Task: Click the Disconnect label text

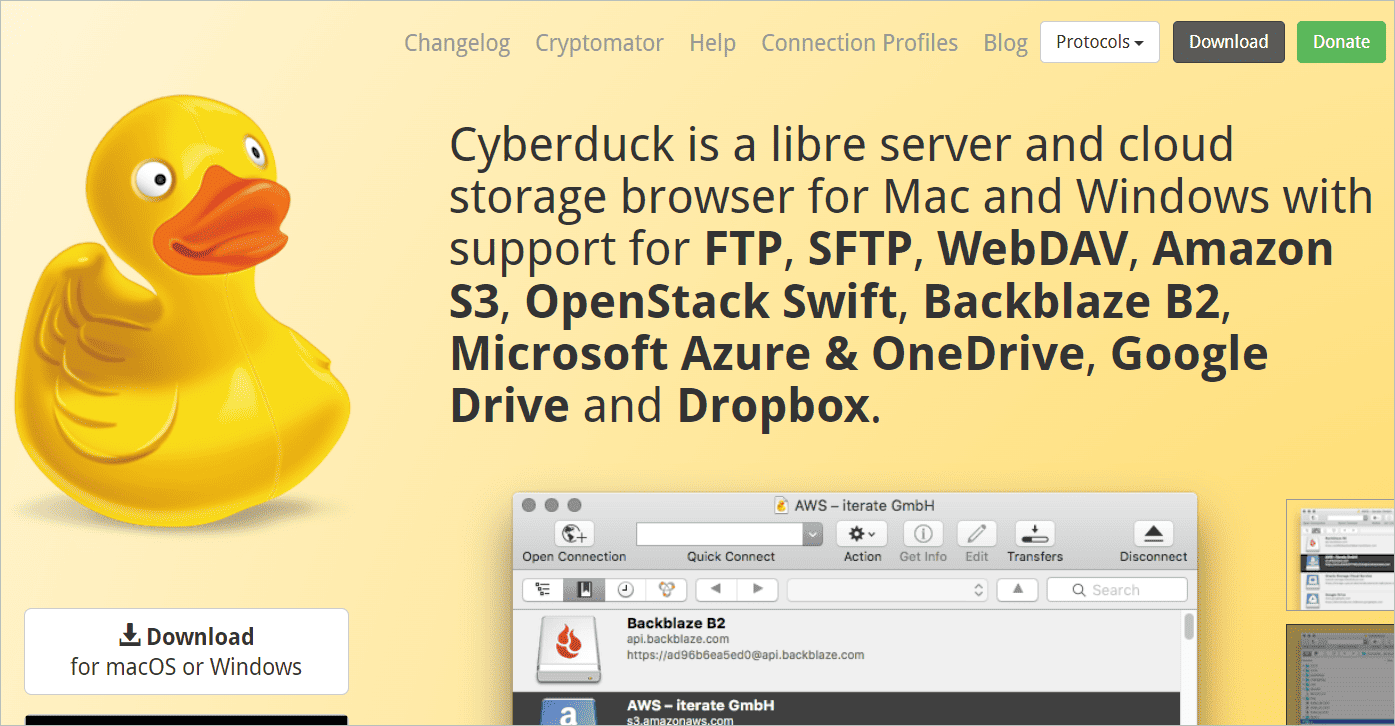Action: (x=1153, y=557)
